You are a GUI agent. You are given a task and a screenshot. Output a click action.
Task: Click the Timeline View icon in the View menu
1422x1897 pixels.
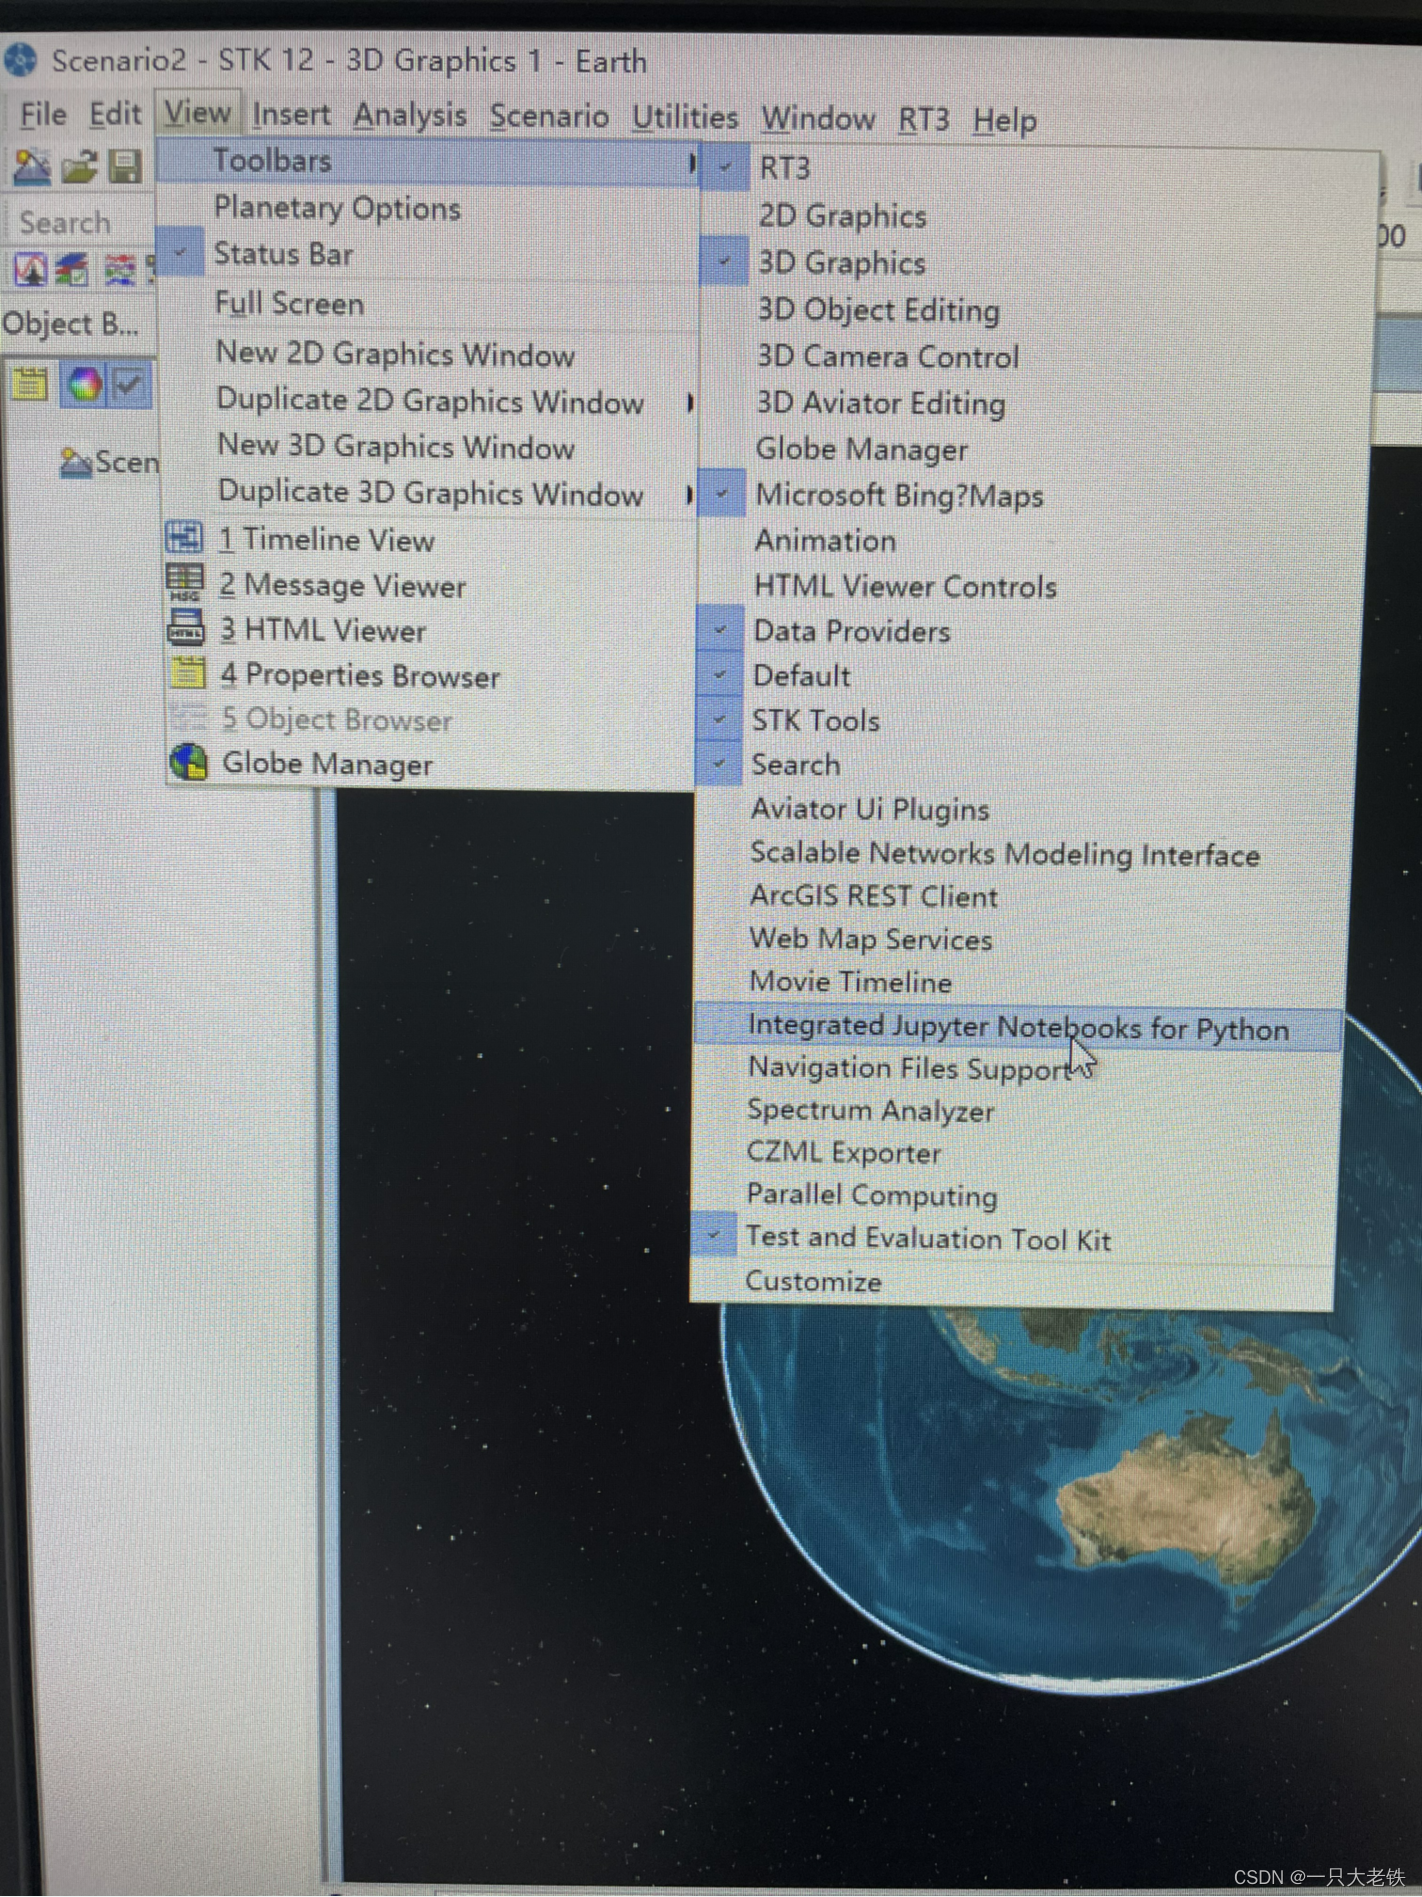pos(185,538)
